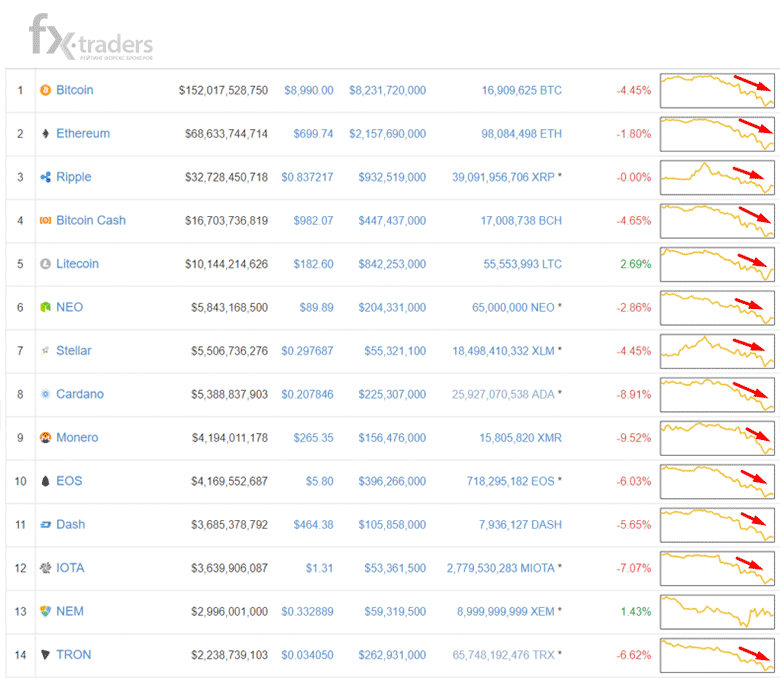
Task: Open the IOTA name link
Action: (70, 568)
